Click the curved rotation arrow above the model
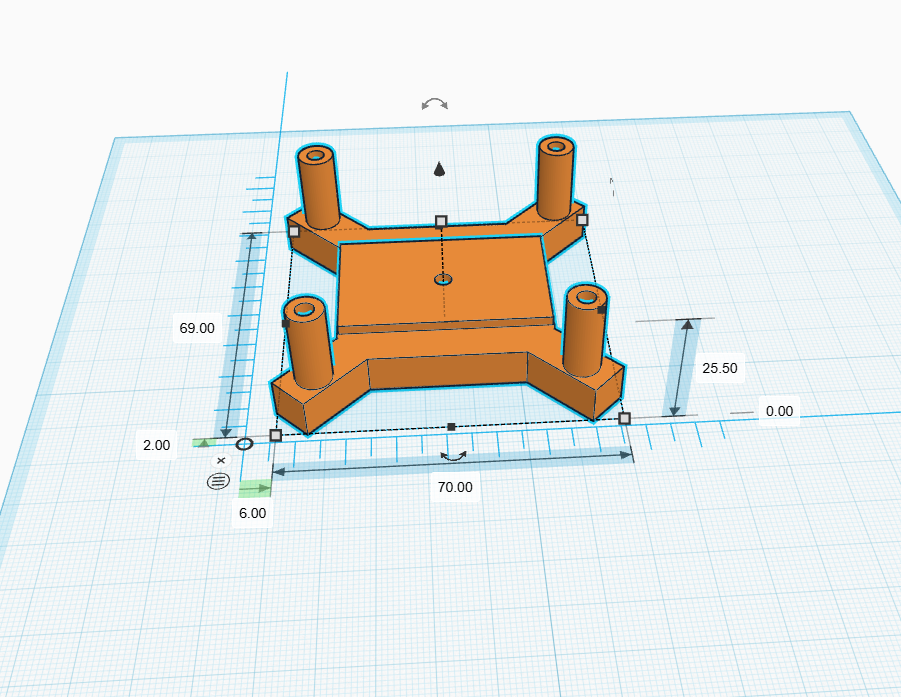Viewport: 902px width, 699px height. (x=434, y=104)
